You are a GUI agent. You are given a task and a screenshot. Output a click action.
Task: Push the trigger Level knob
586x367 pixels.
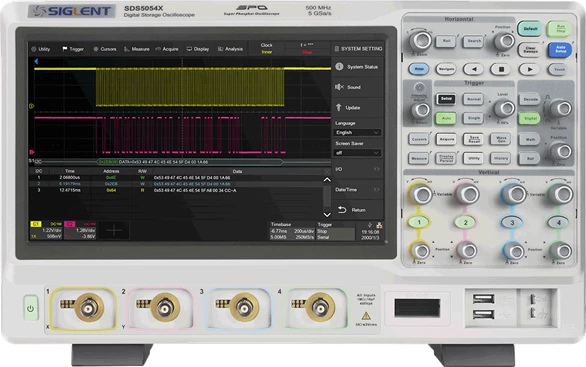point(505,108)
